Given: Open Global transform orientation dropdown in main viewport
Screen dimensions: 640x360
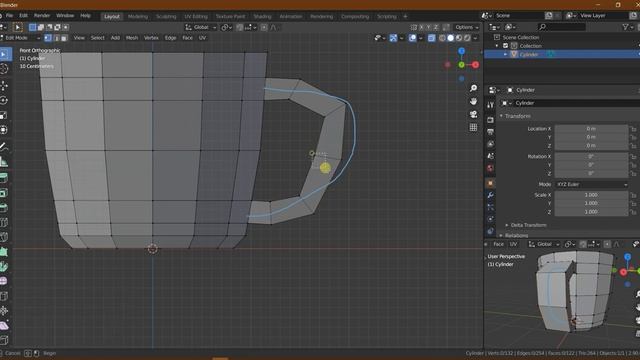Looking at the screenshot, I should tap(200, 27).
